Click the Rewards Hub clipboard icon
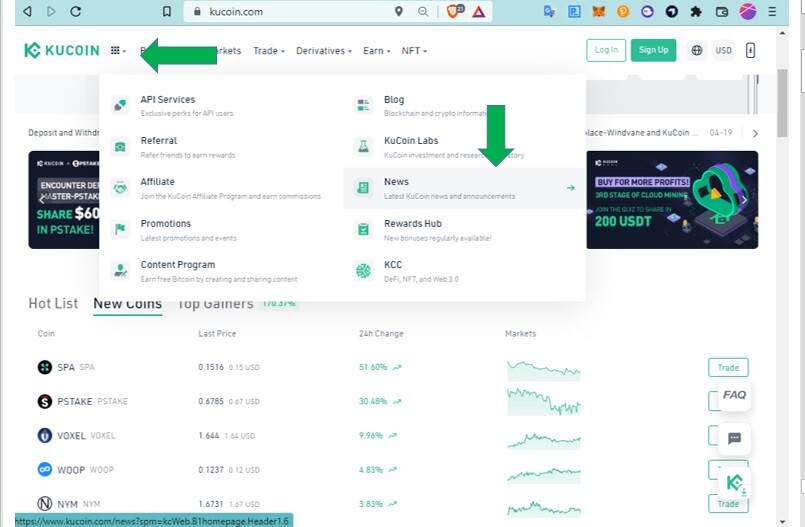Viewport: 805px width, 527px height. [363, 229]
